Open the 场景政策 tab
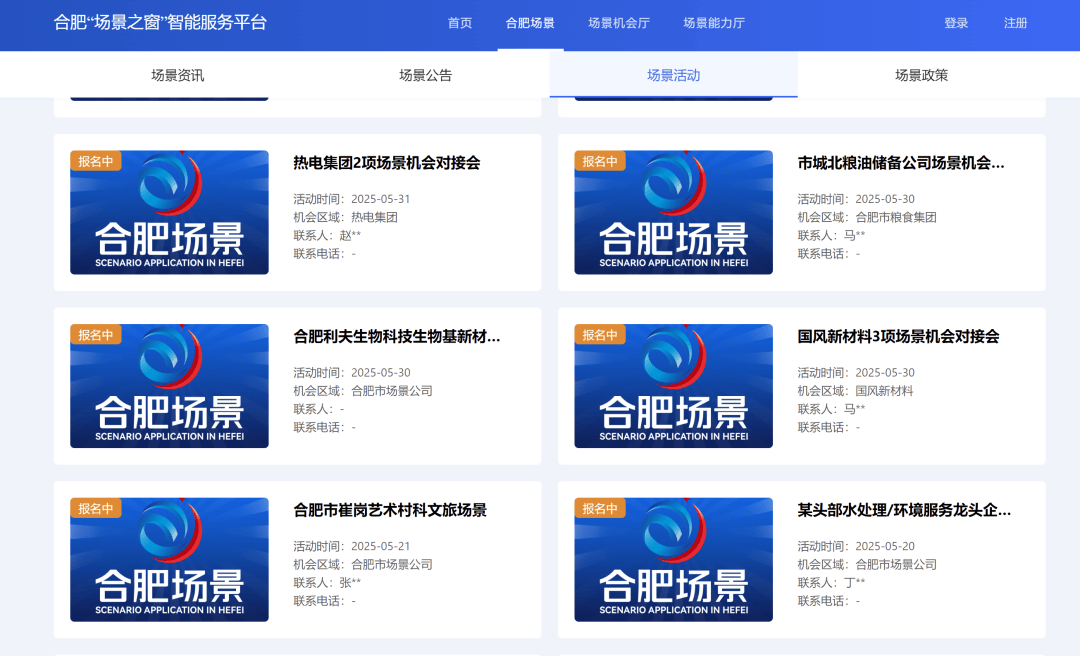The width and height of the screenshot is (1080, 656). (x=921, y=75)
